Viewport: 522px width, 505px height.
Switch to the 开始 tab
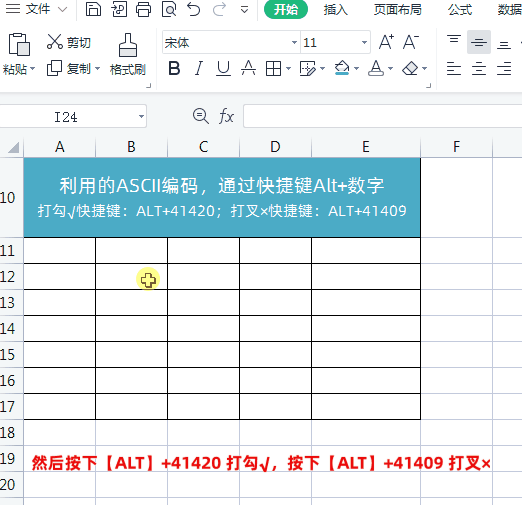286,9
